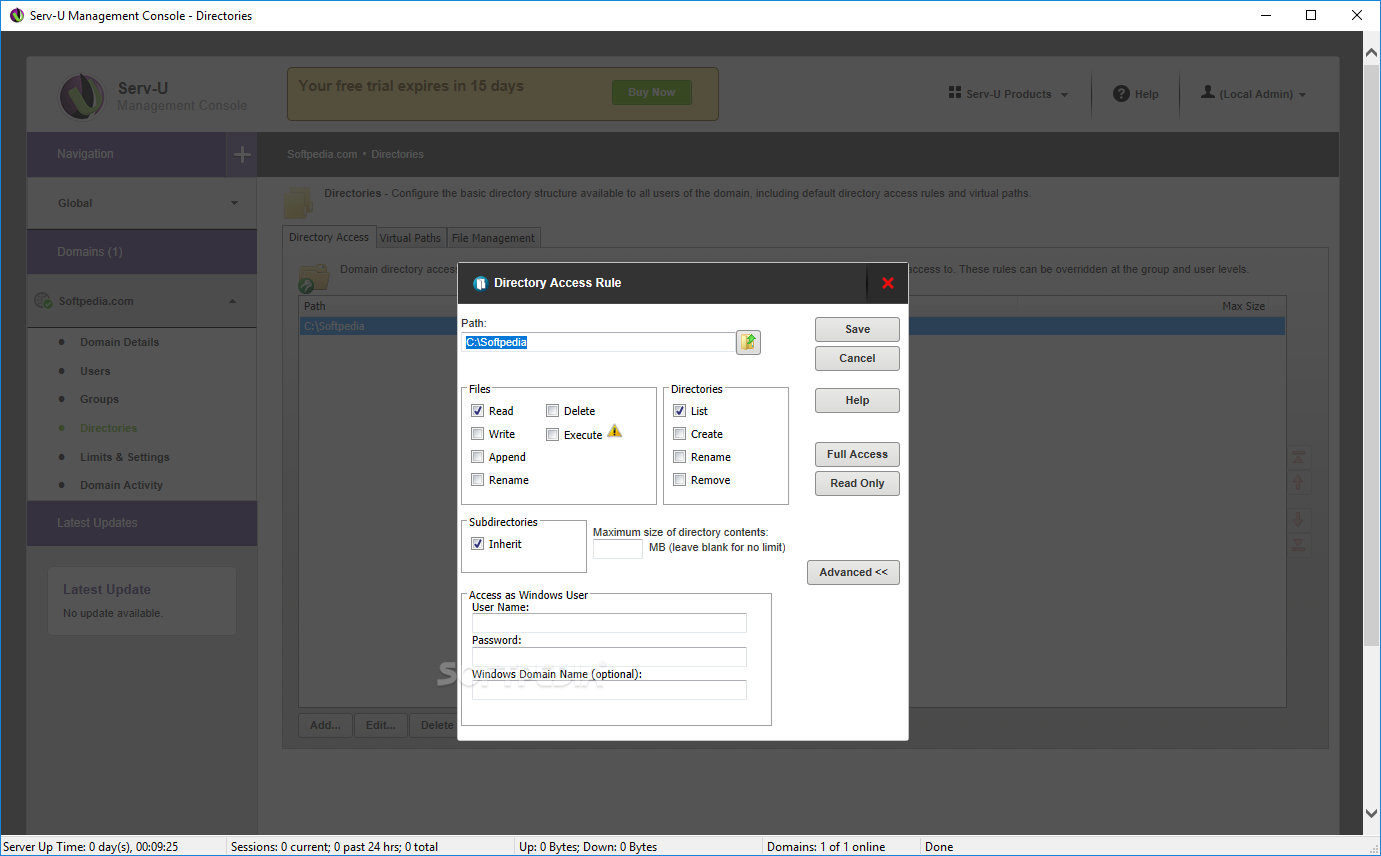The height and width of the screenshot is (856, 1381).
Task: Uncheck the List directories checkbox
Action: 680,411
